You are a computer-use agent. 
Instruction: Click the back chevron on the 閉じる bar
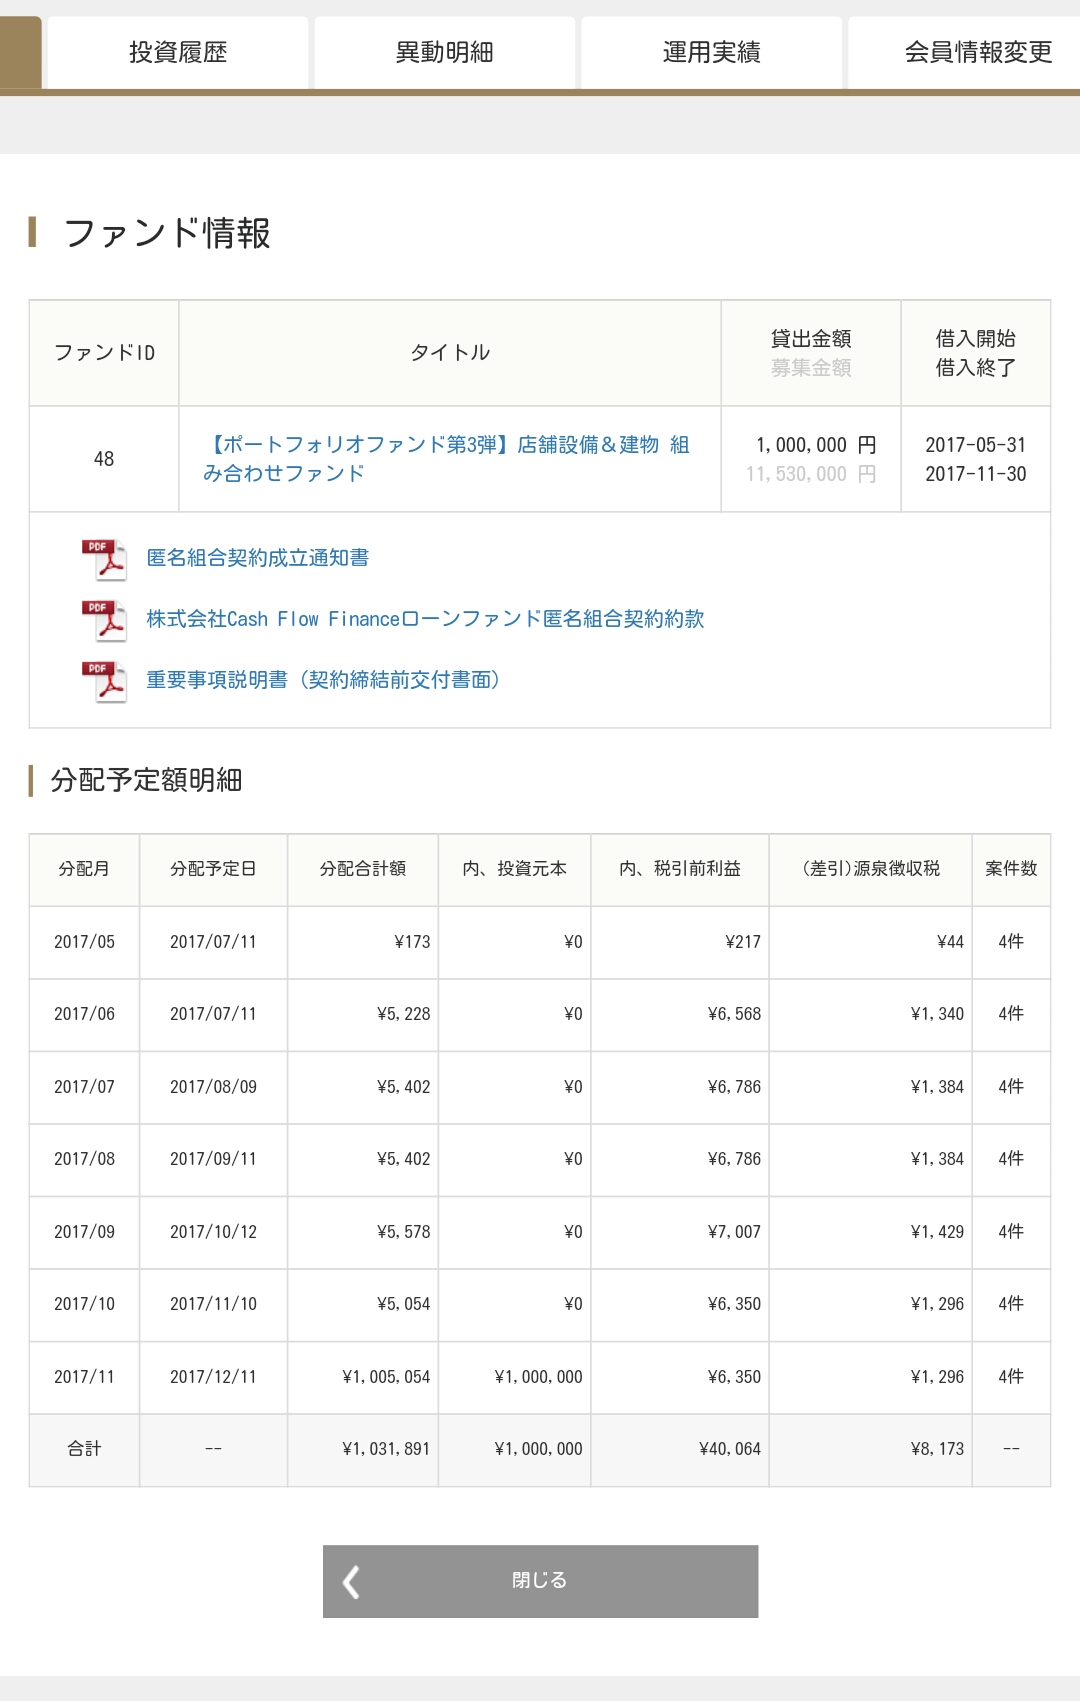coord(351,1582)
